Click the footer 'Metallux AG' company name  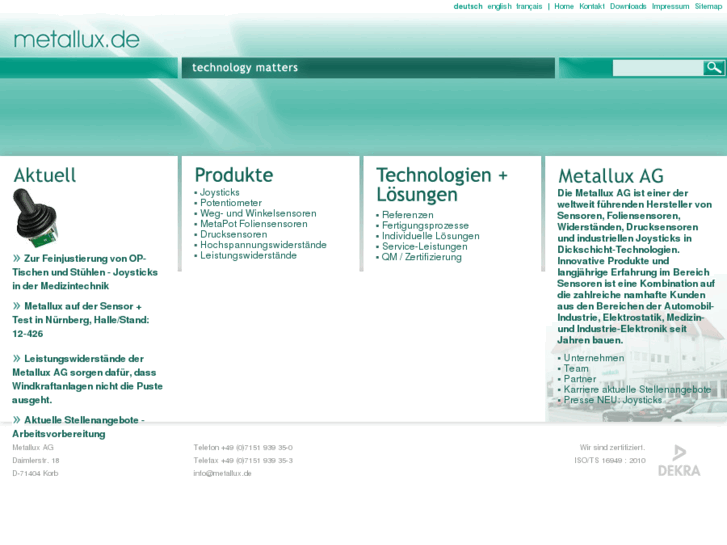33,447
